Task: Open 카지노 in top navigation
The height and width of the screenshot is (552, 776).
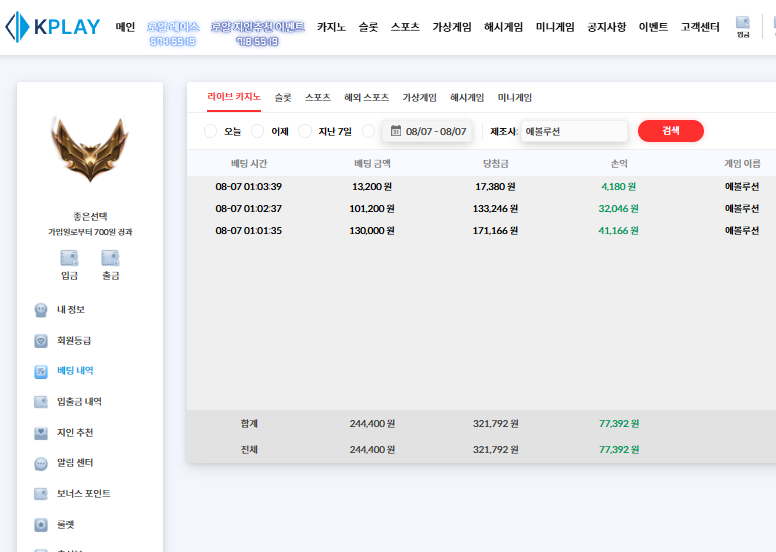Action: point(332,27)
